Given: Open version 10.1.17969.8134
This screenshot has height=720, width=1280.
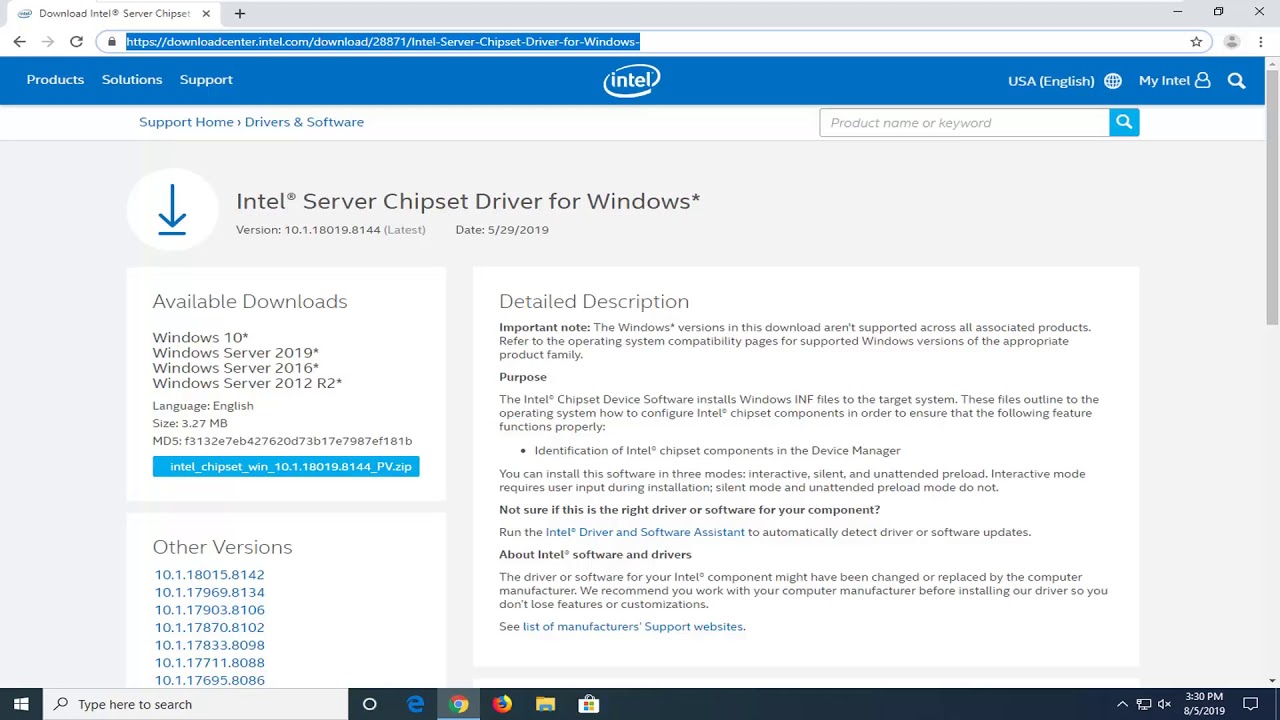Looking at the screenshot, I should point(209,592).
